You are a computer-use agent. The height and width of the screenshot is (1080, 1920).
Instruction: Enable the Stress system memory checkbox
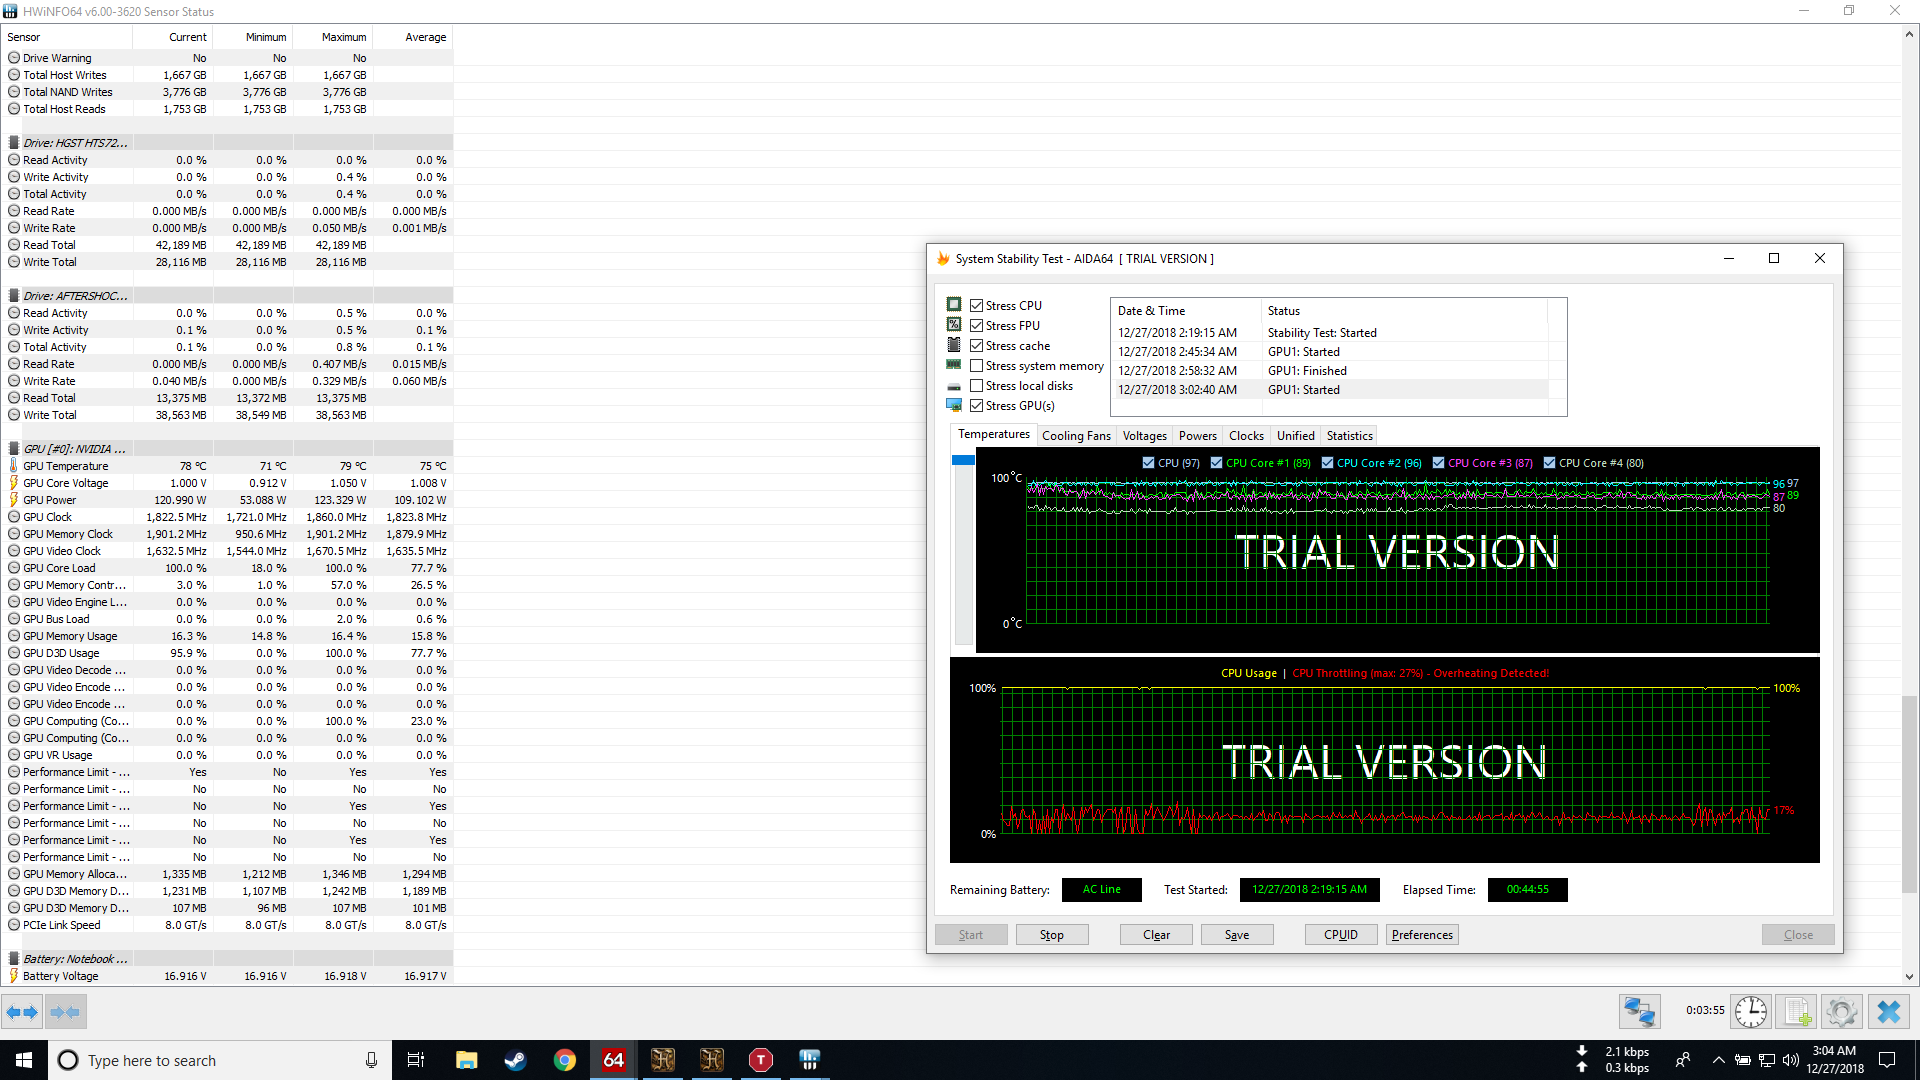[x=976, y=366]
